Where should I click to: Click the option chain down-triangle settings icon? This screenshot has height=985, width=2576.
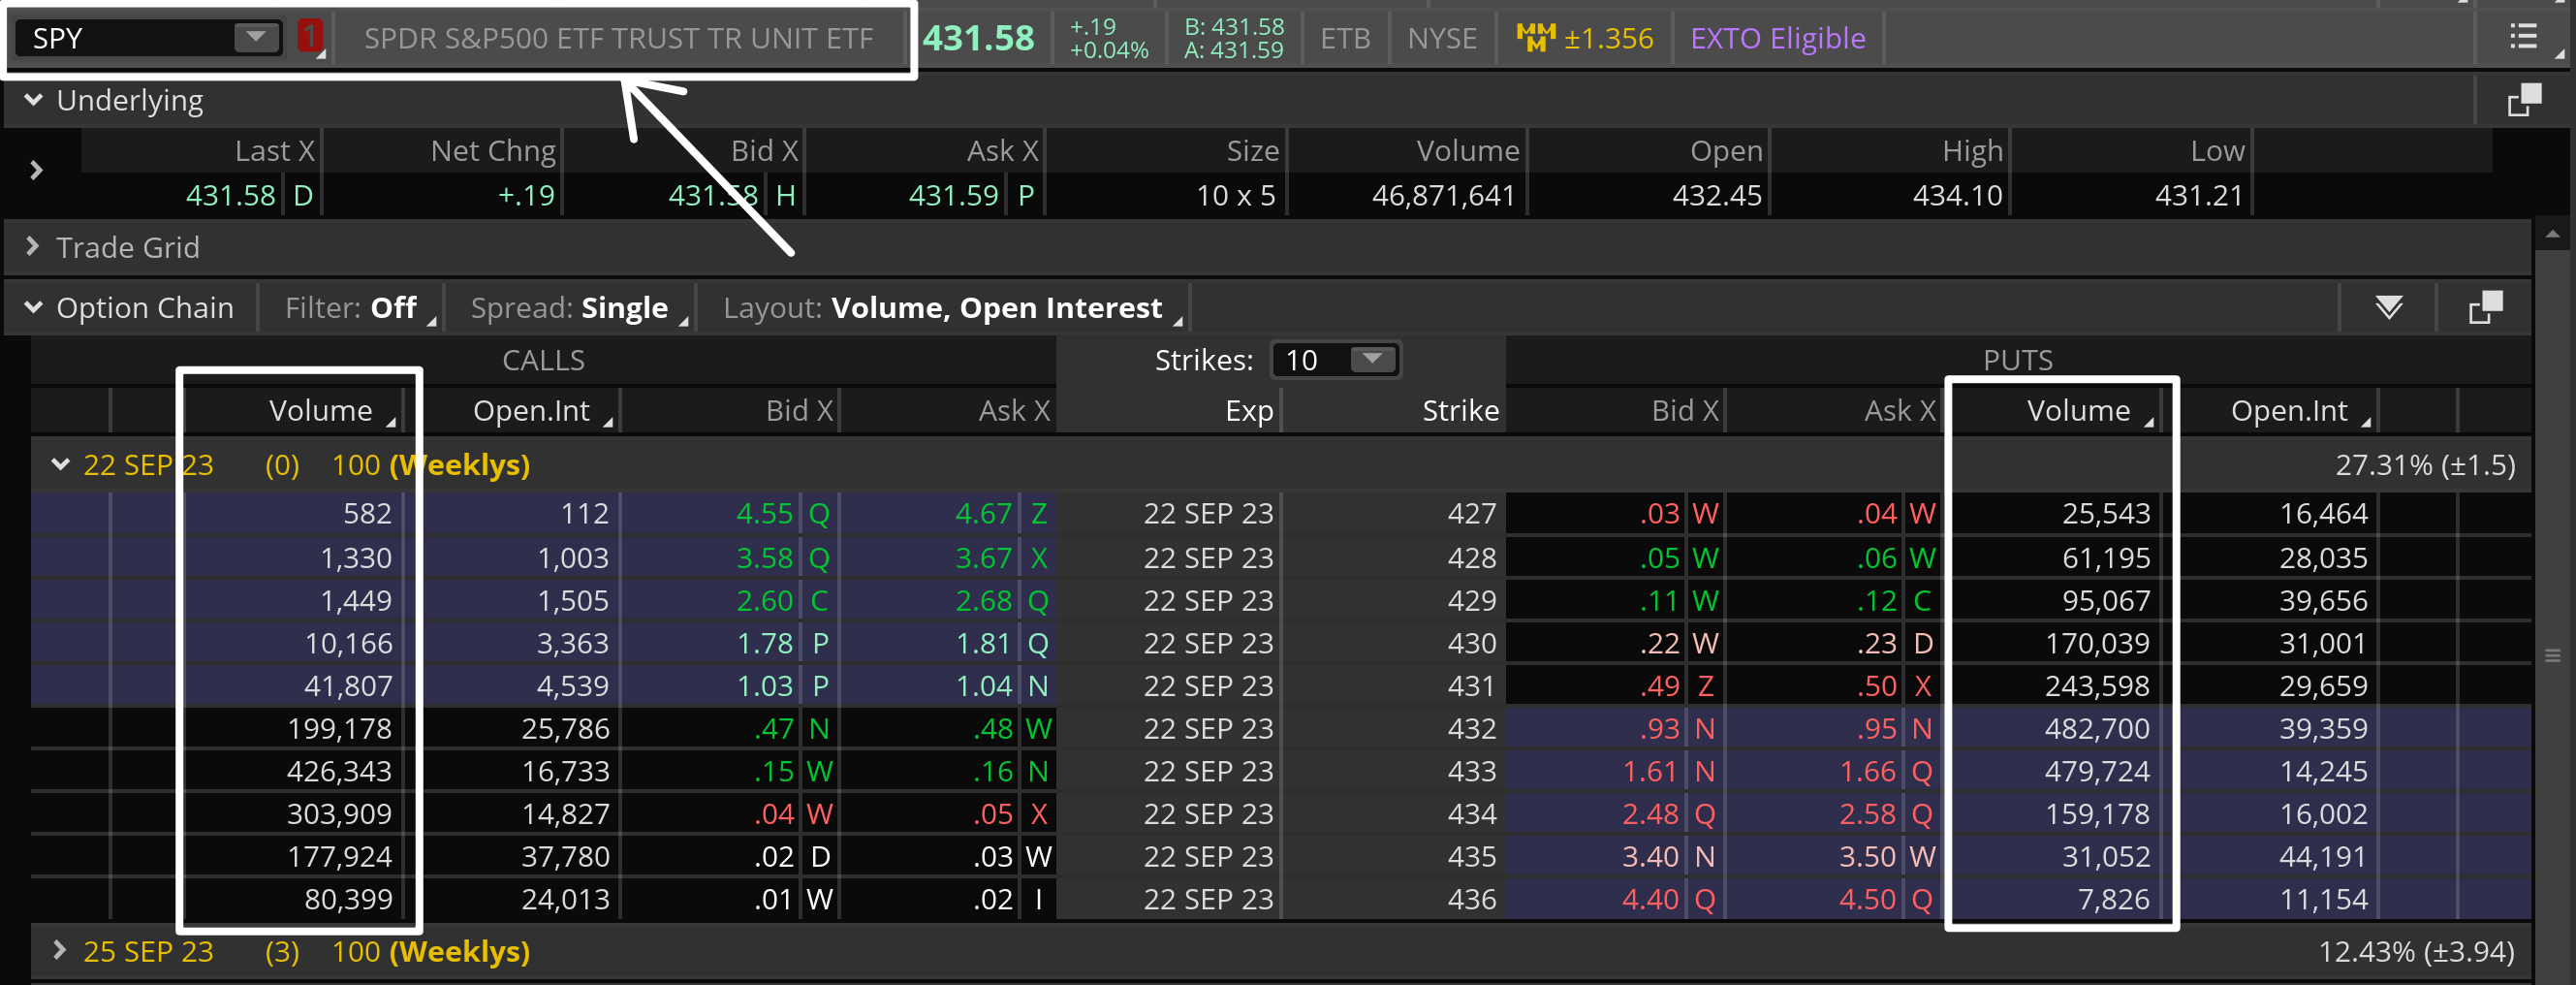pos(2389,307)
